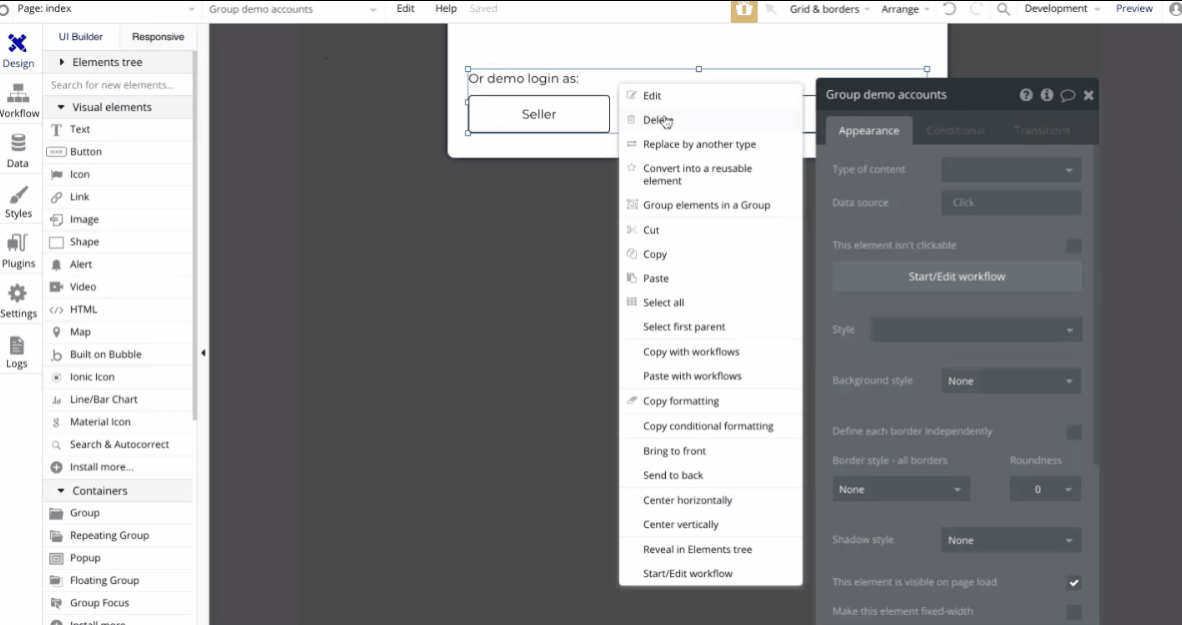Toggle 'This element isn't clickable' checkbox
The image size is (1182, 625).
1073,246
